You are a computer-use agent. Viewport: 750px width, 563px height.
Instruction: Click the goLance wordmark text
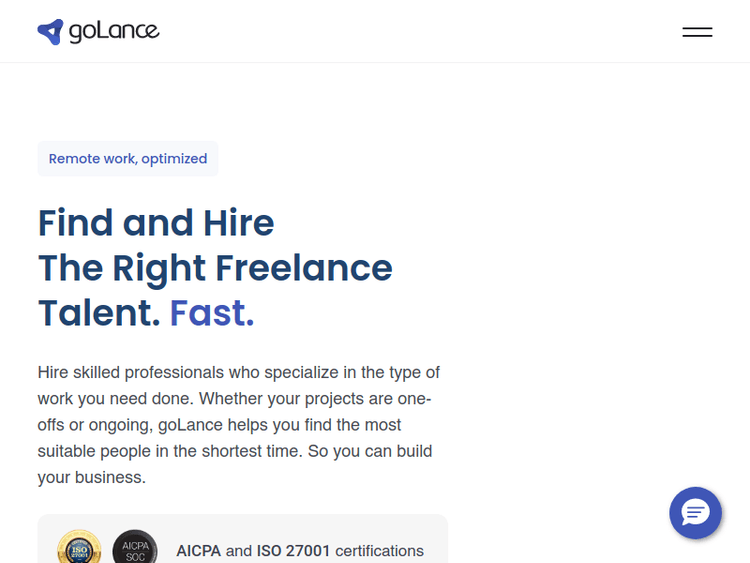[x=114, y=32]
